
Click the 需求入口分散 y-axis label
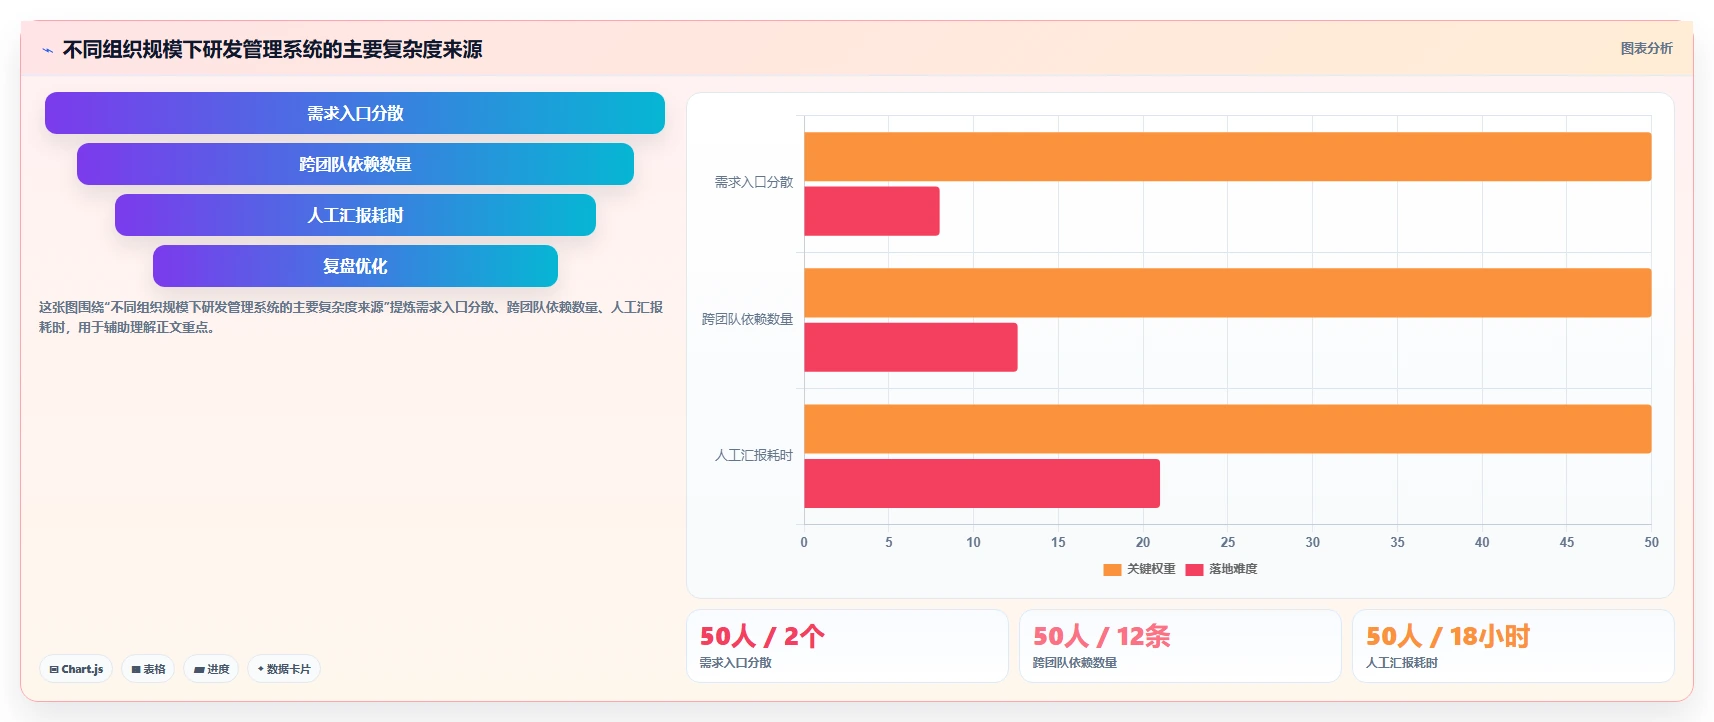click(753, 182)
